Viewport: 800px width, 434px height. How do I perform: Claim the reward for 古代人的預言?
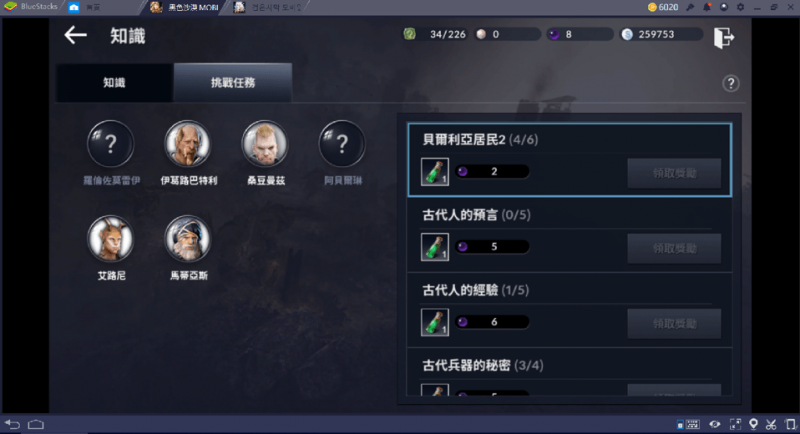click(674, 248)
